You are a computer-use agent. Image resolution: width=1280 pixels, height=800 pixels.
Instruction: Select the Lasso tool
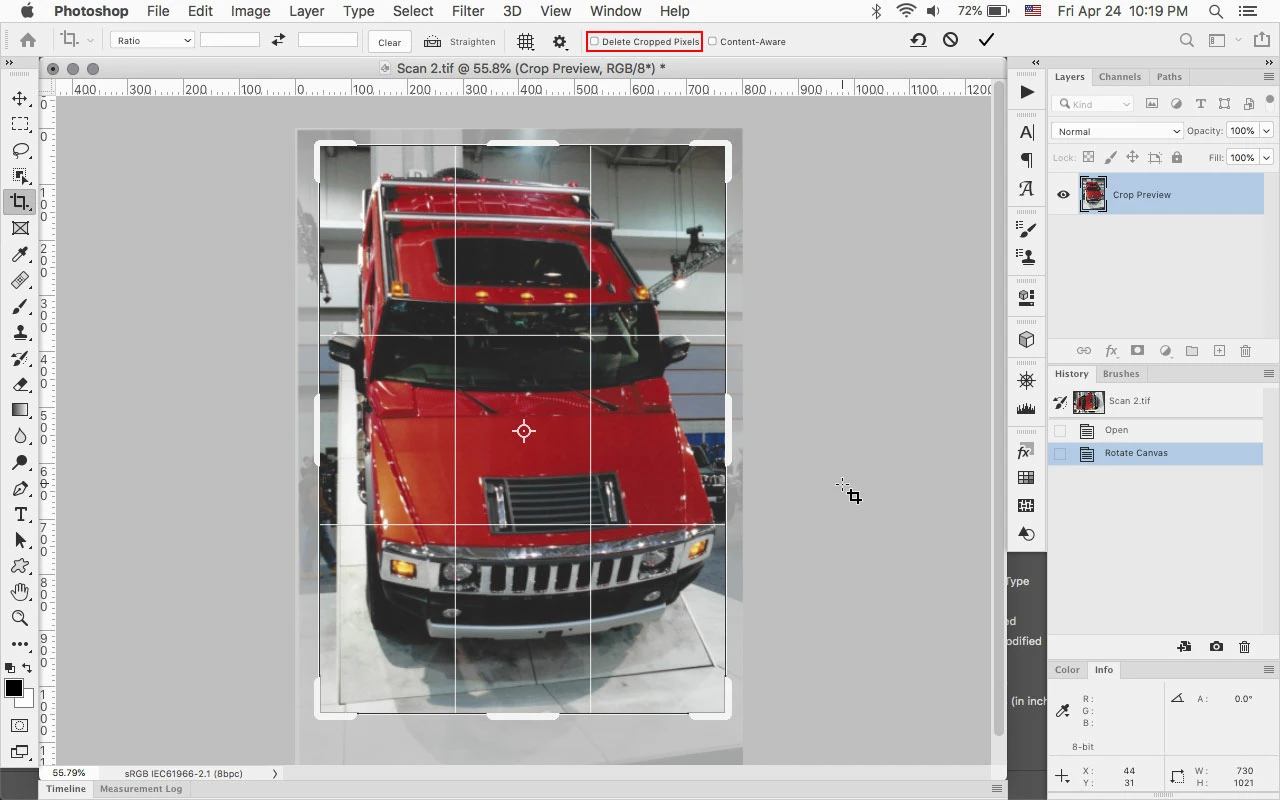[19, 150]
